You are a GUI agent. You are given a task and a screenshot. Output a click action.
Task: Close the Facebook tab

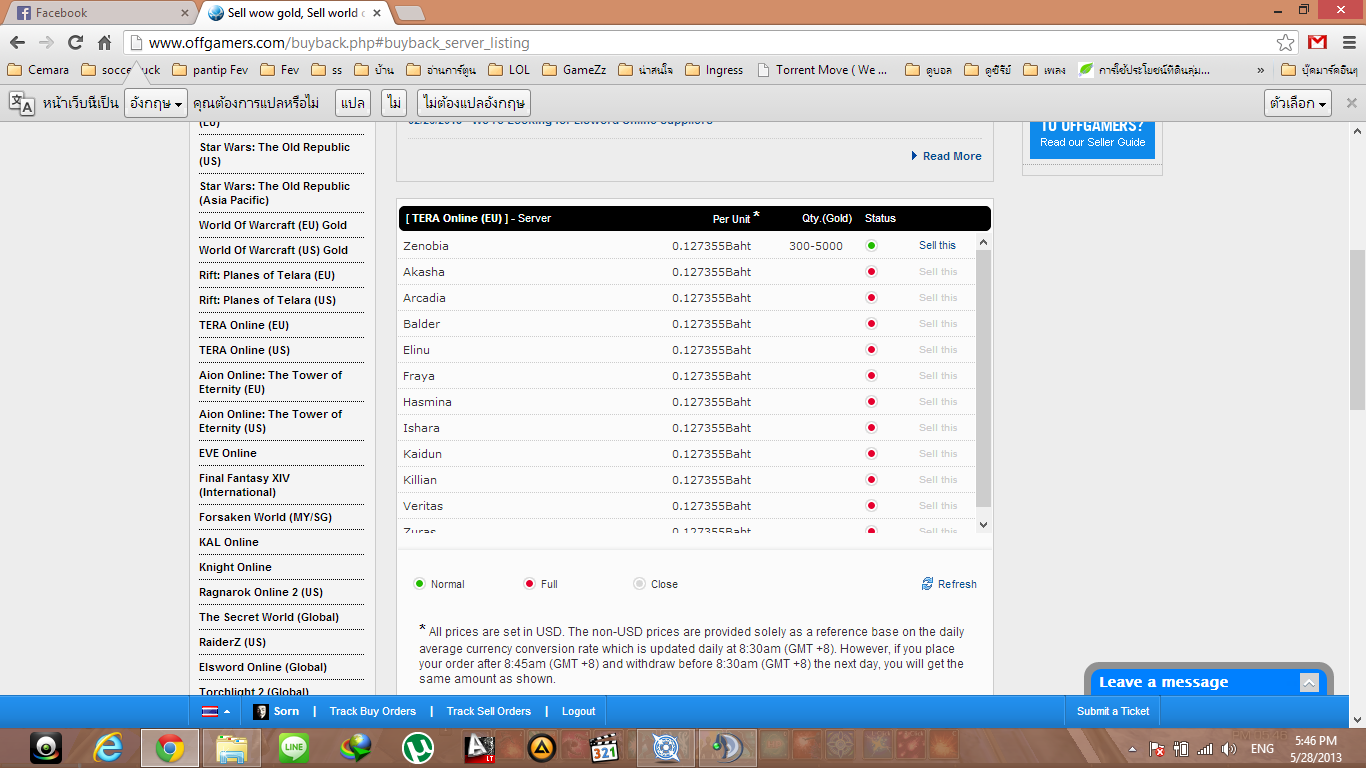pos(184,13)
